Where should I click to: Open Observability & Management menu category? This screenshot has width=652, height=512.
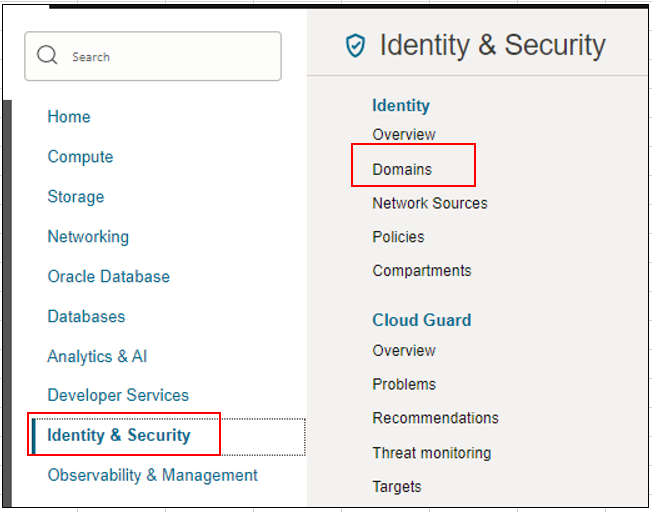pos(153,475)
